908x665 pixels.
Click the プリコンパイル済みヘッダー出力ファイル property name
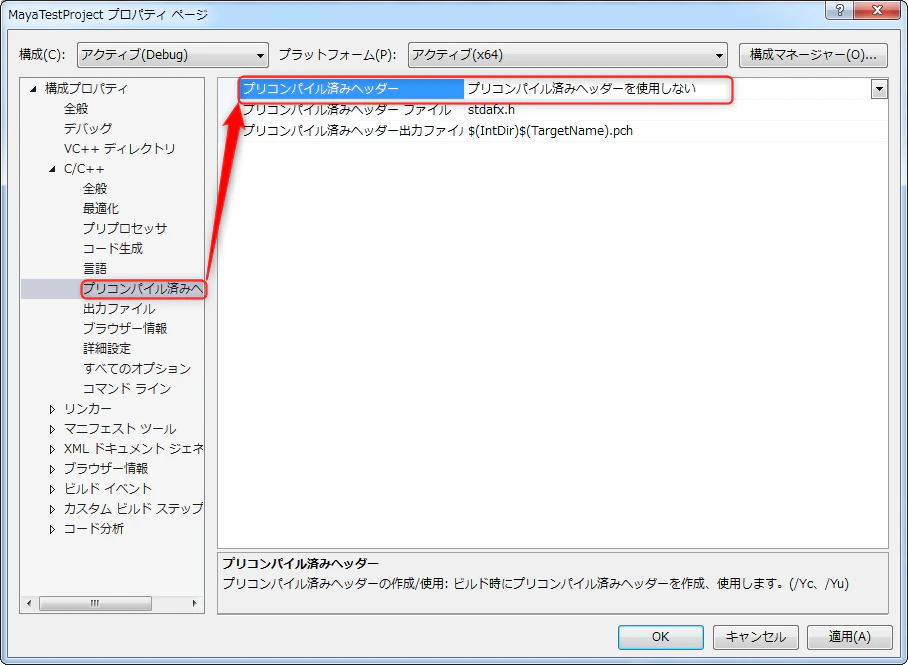tap(352, 131)
